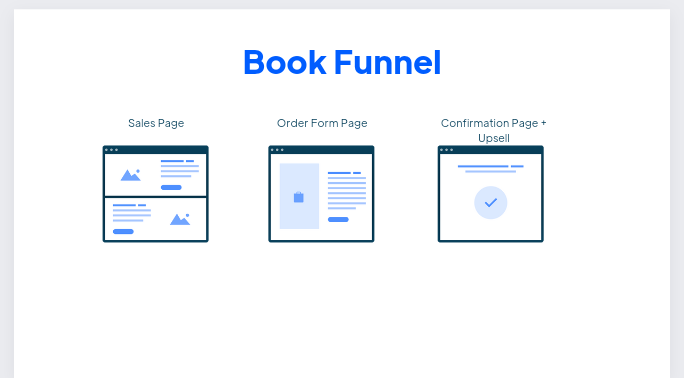
Task: Select the Order Form Page label
Action: point(322,123)
